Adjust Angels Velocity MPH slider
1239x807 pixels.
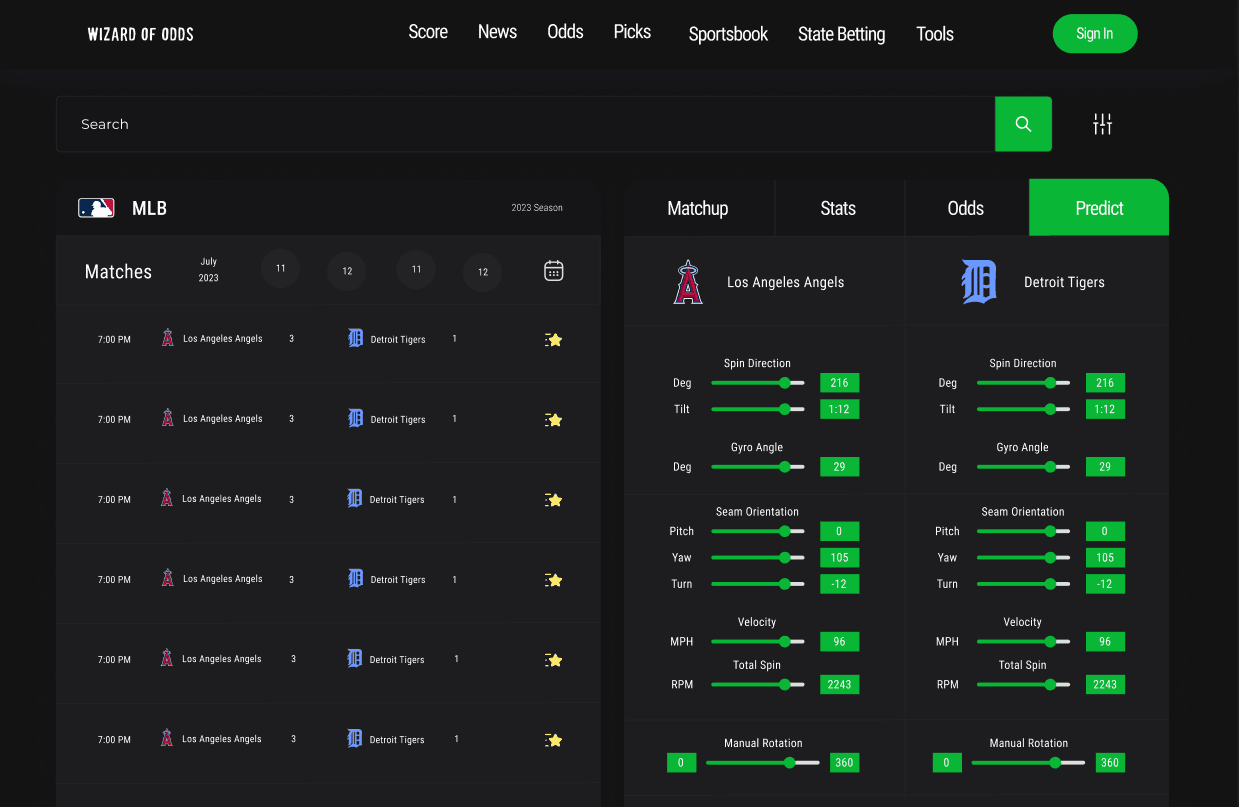coord(758,642)
